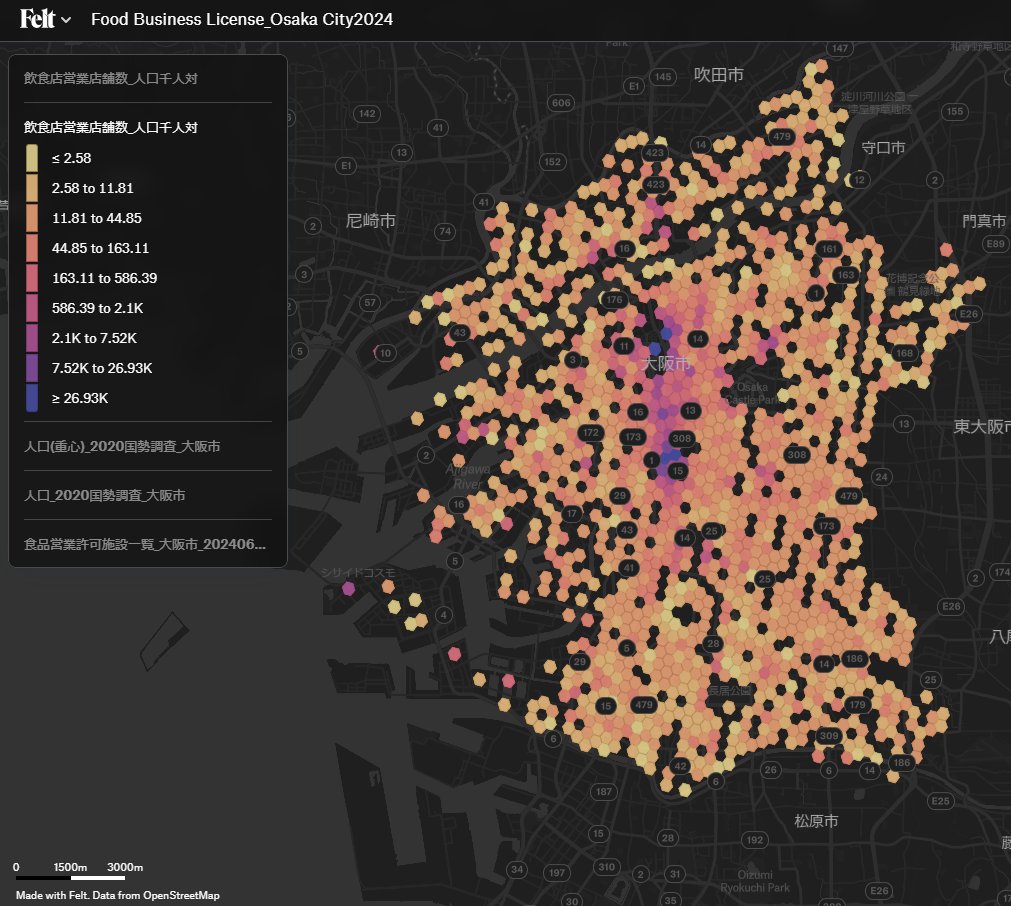
Task: Click the route 309 road shield
Action: point(829,736)
